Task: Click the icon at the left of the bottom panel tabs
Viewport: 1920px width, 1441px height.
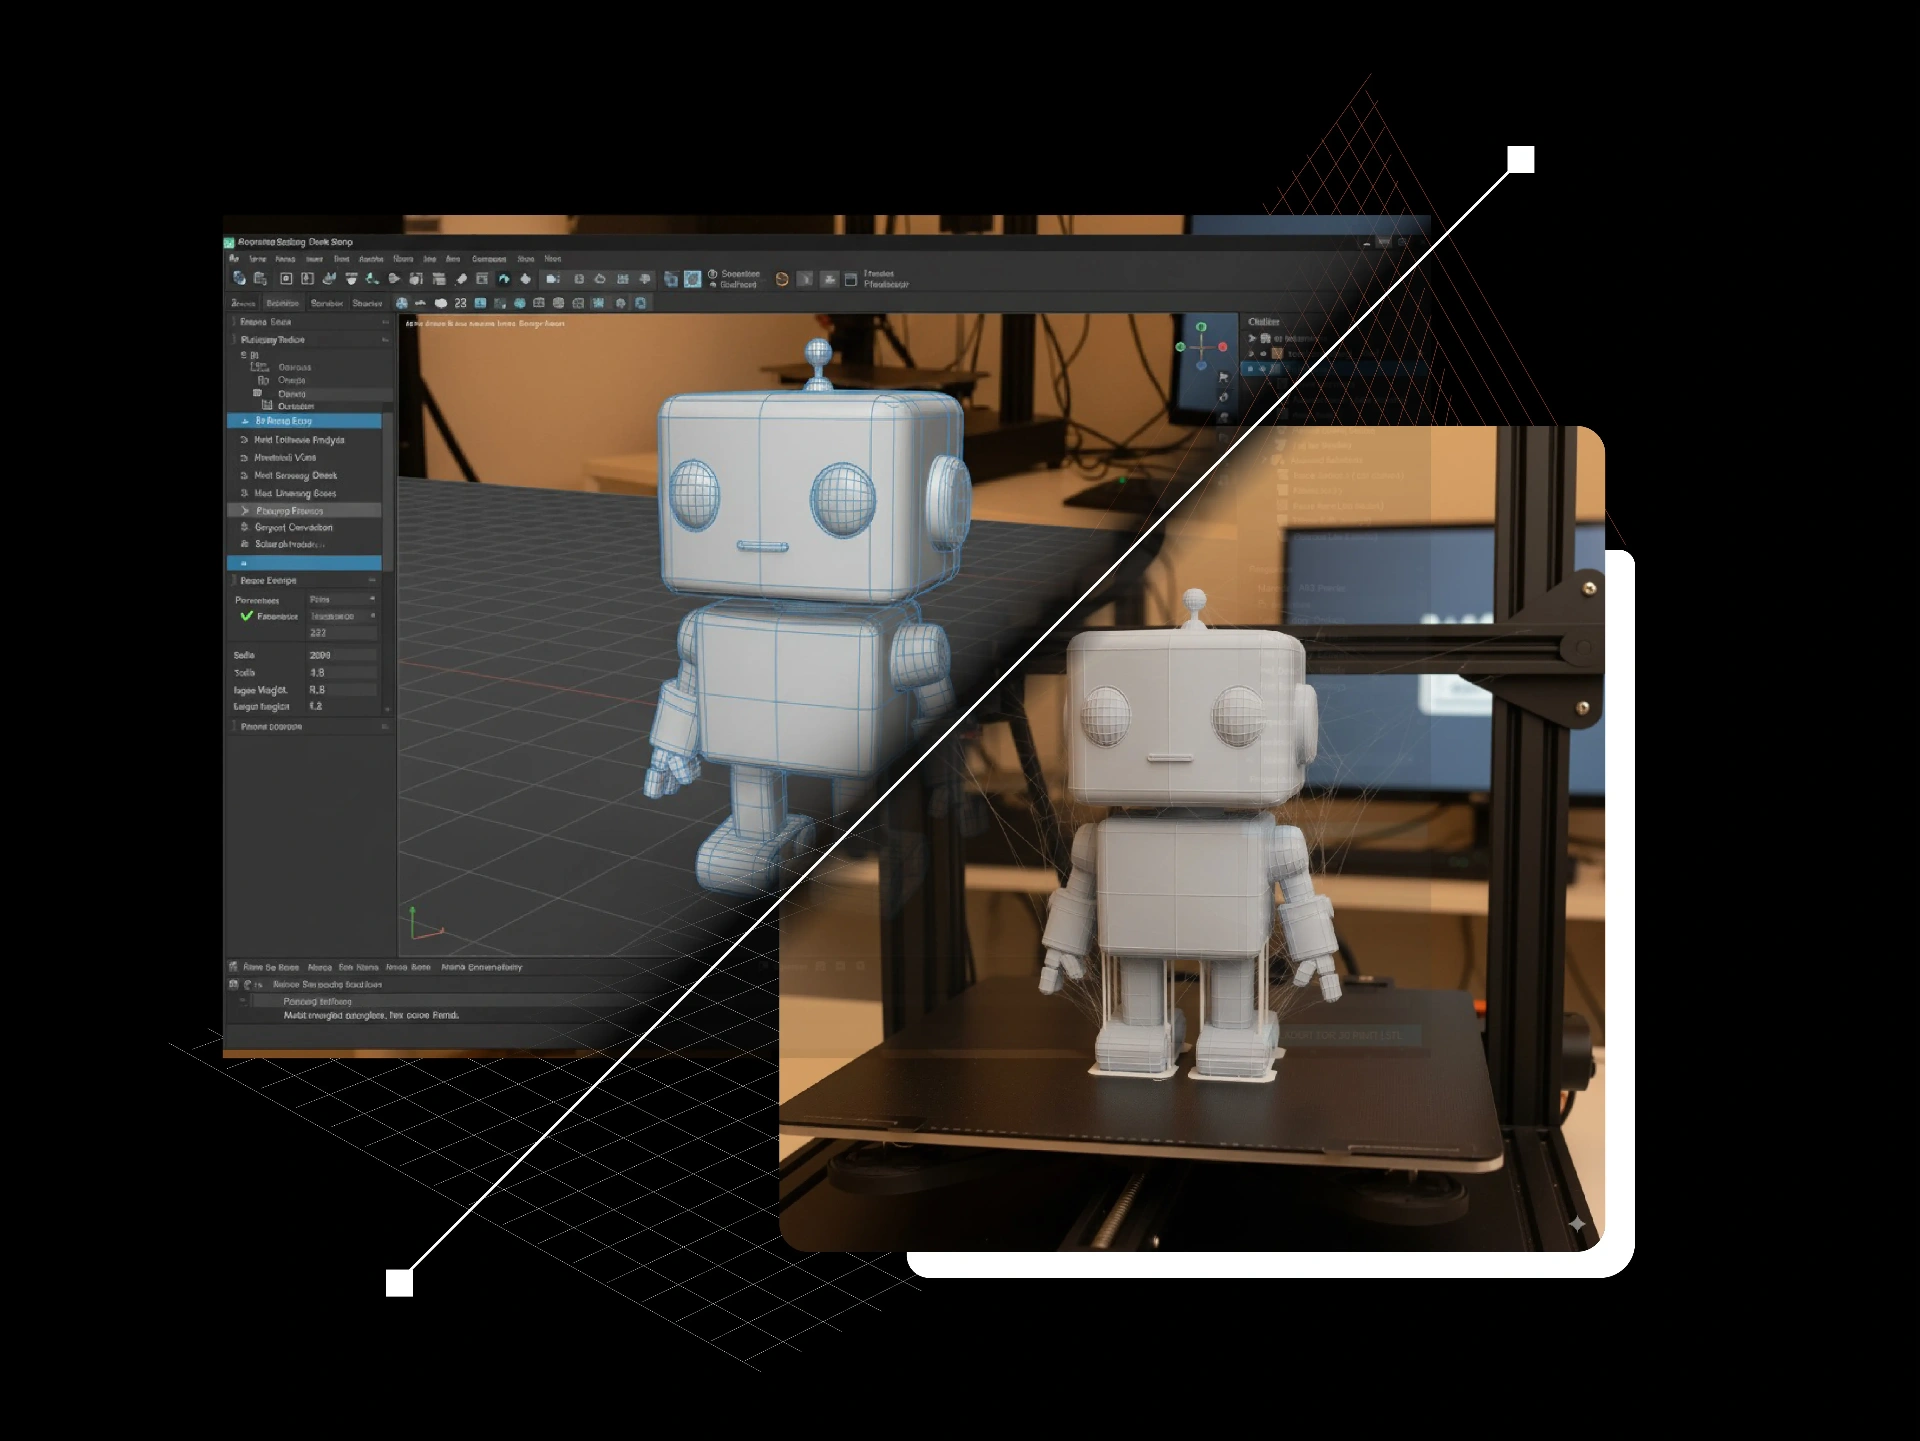Action: click(233, 967)
